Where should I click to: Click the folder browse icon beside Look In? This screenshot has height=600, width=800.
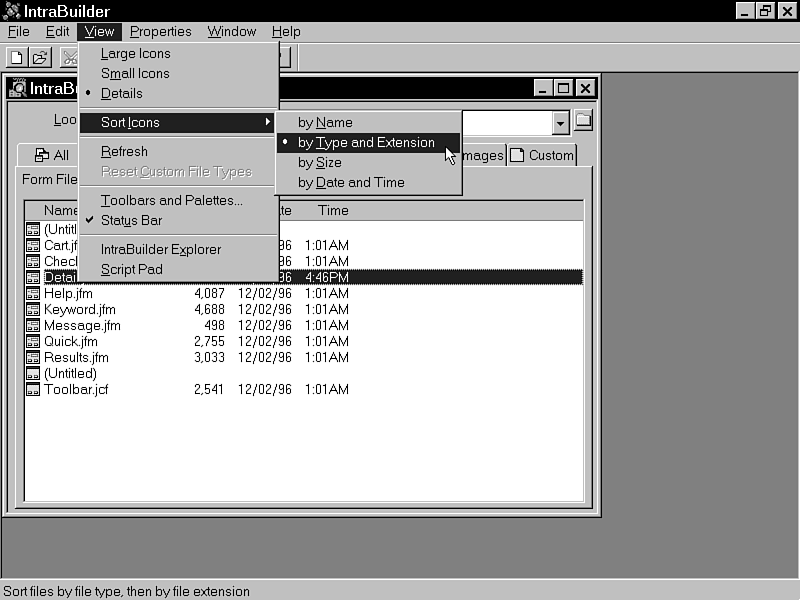click(x=583, y=122)
